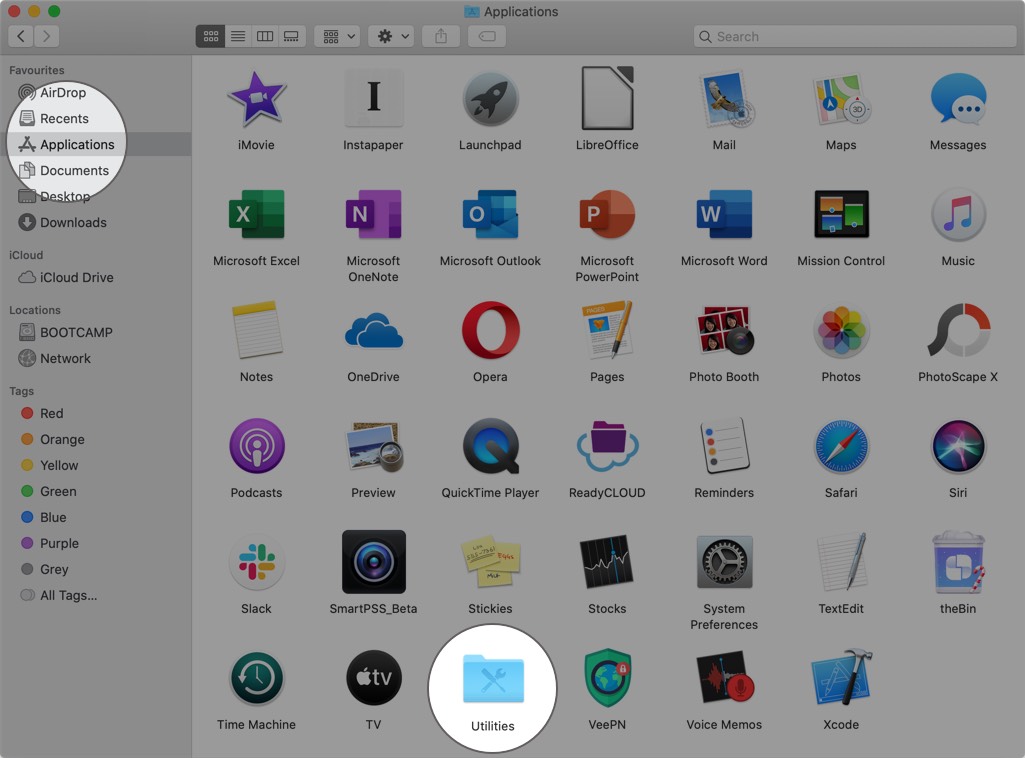This screenshot has height=758, width=1025.
Task: Open the gear action menu dropdown
Action: click(391, 37)
